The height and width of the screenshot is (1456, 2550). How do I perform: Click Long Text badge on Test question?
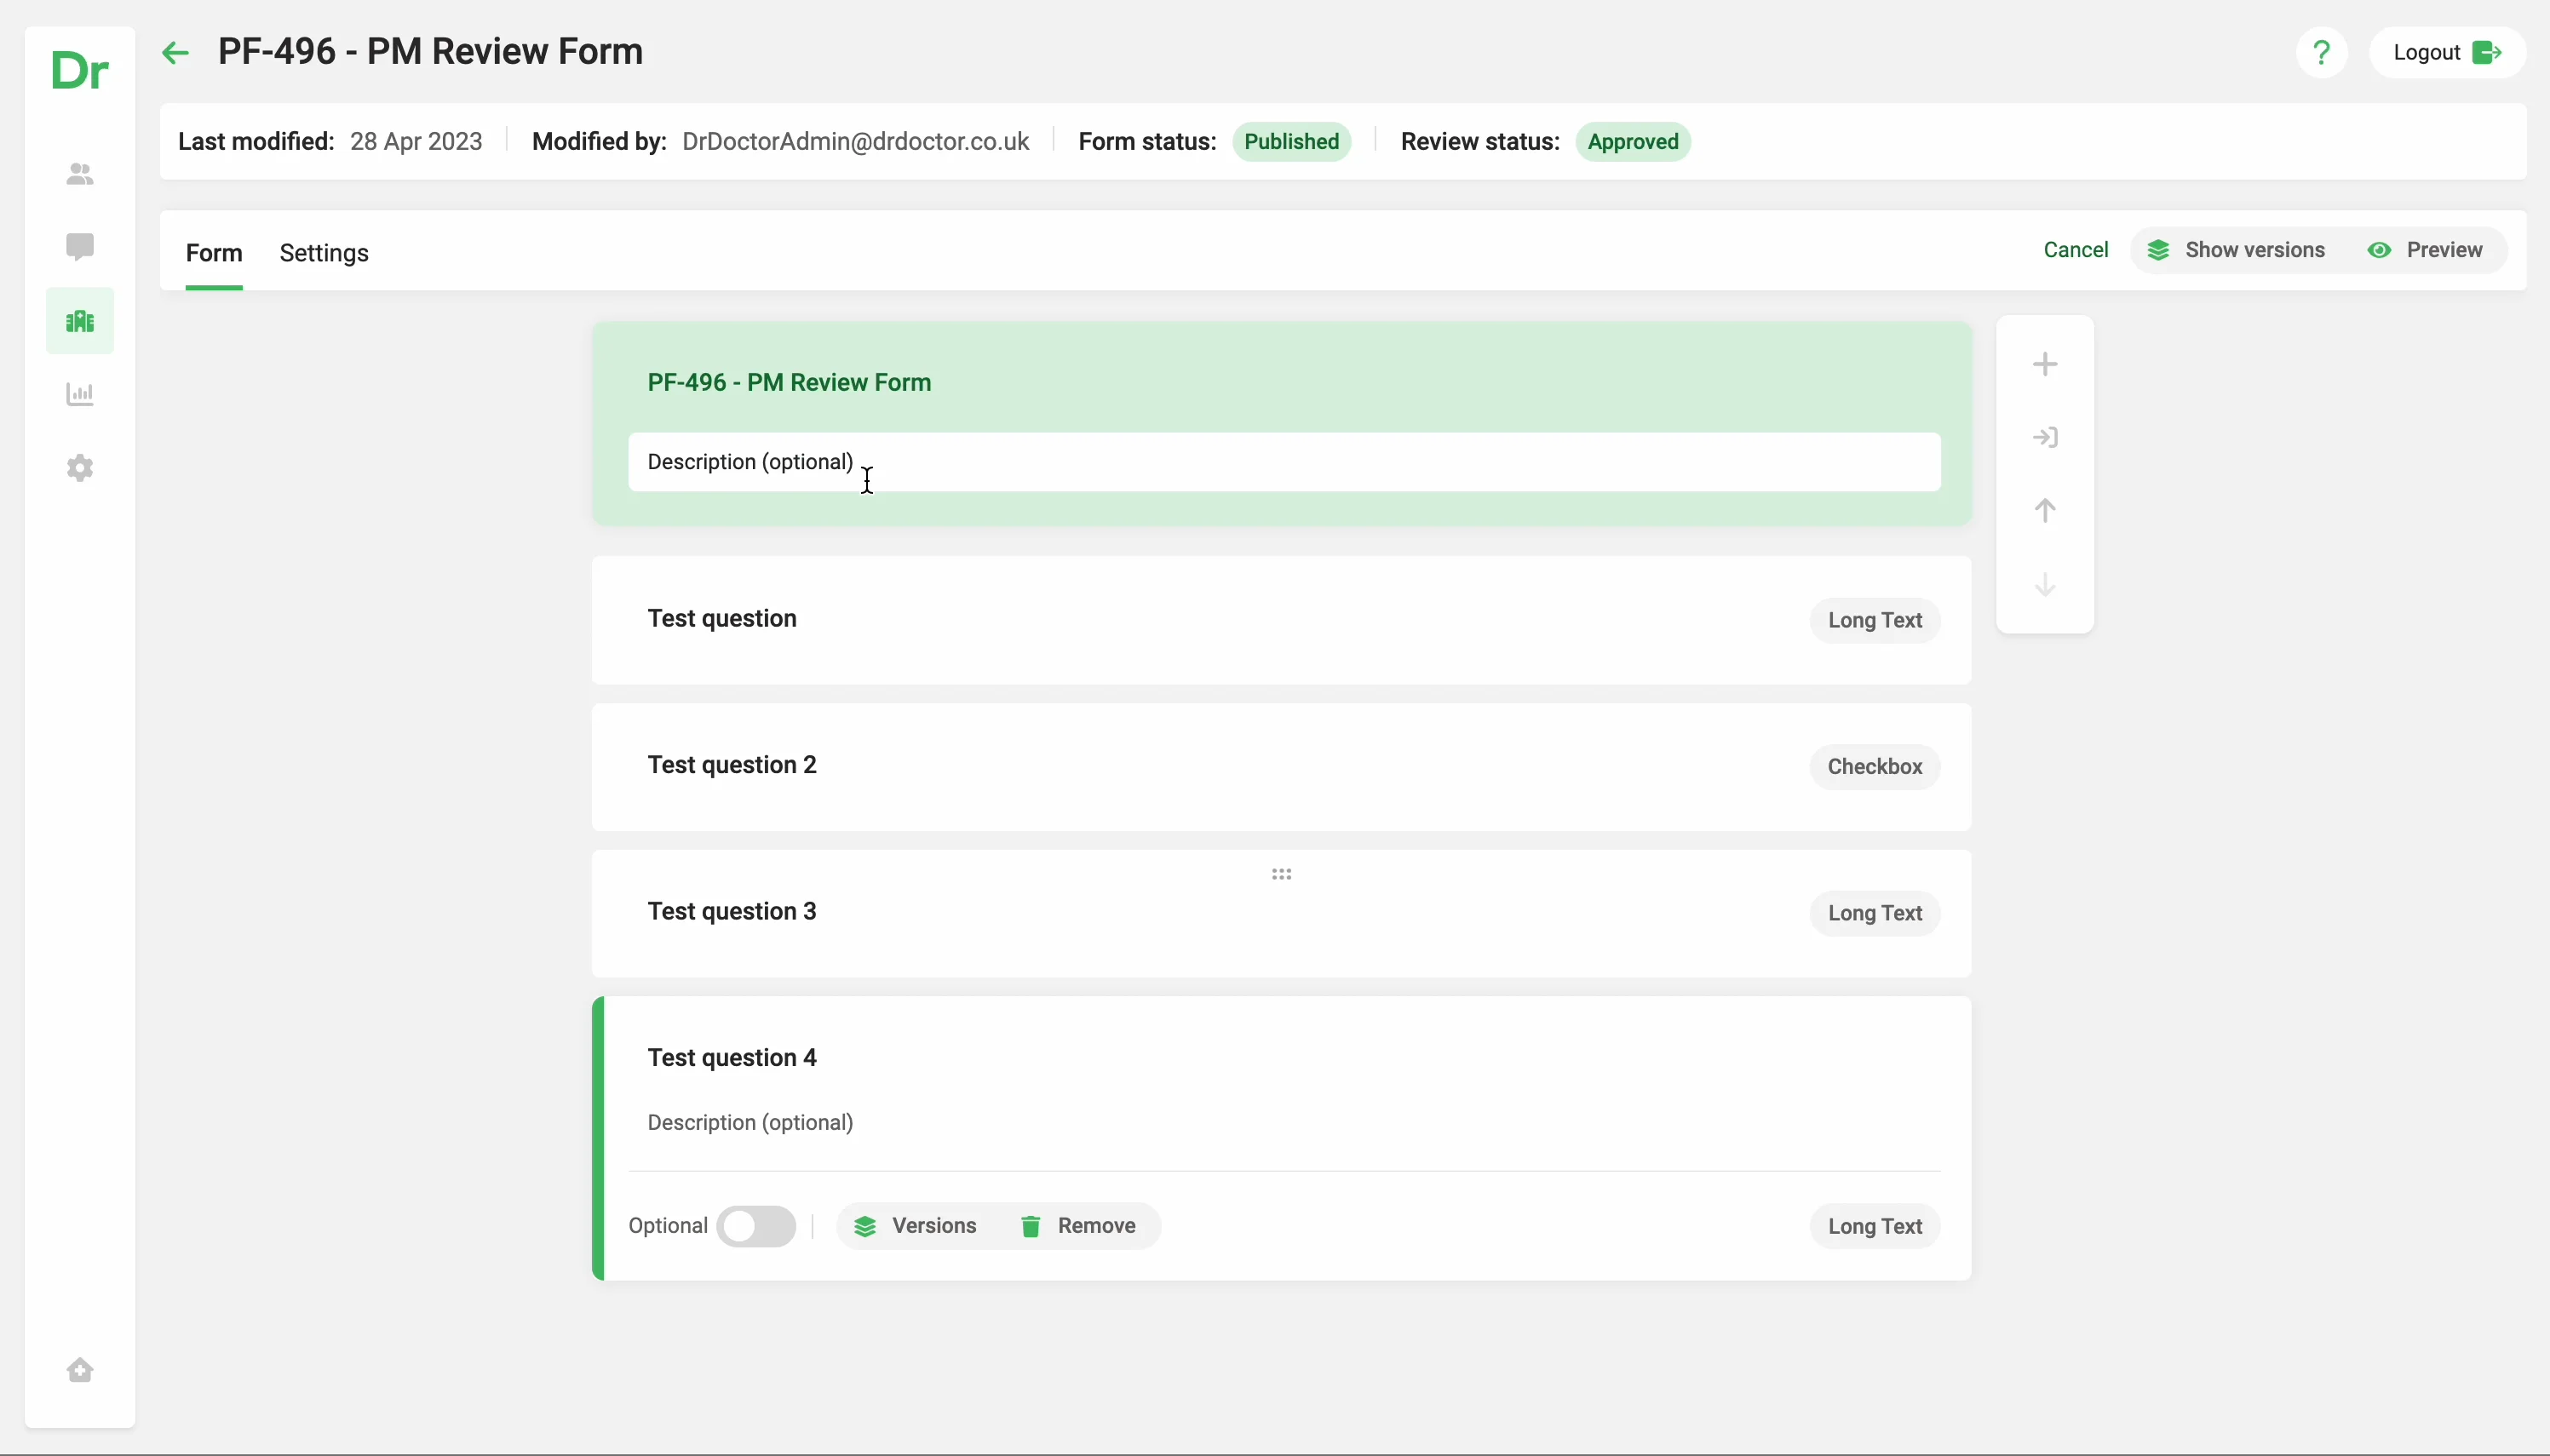[1874, 620]
